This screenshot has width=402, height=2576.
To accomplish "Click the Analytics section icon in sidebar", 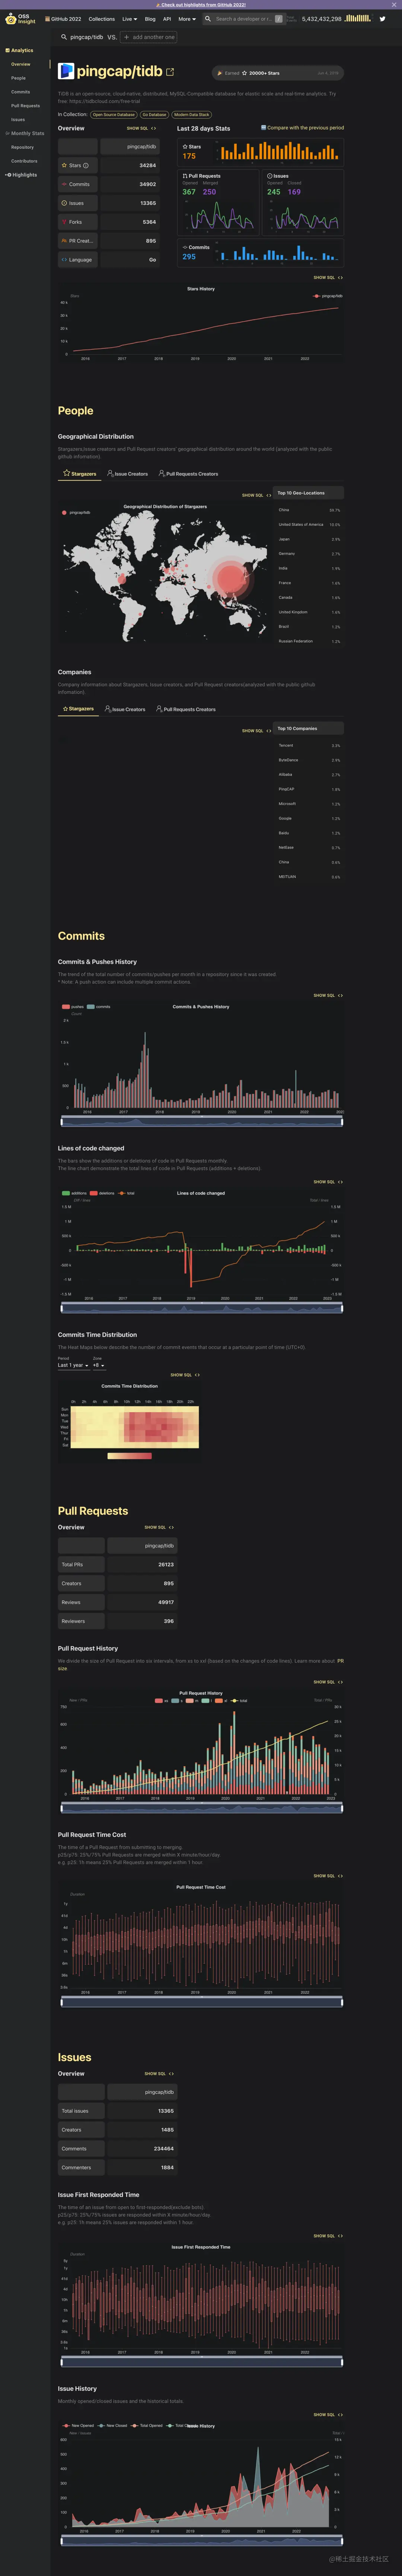I will [7, 50].
